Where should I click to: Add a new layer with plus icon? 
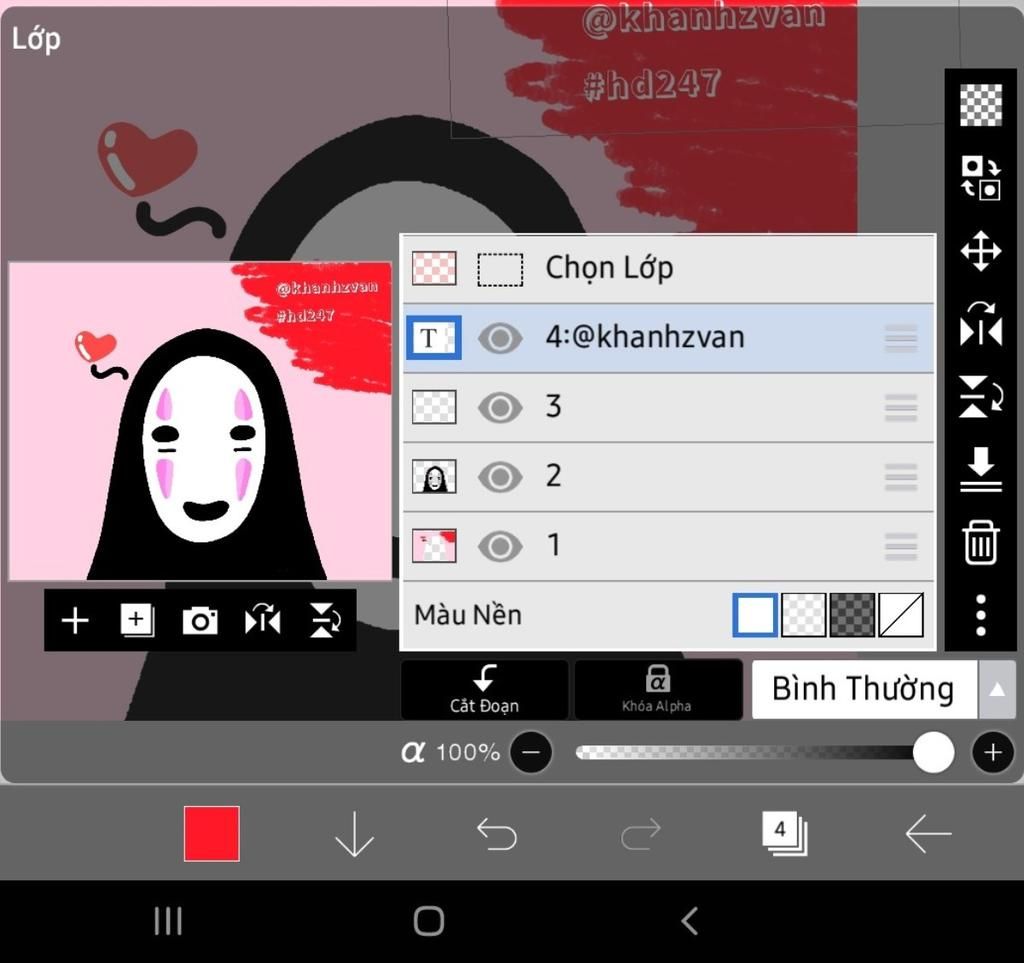point(75,620)
